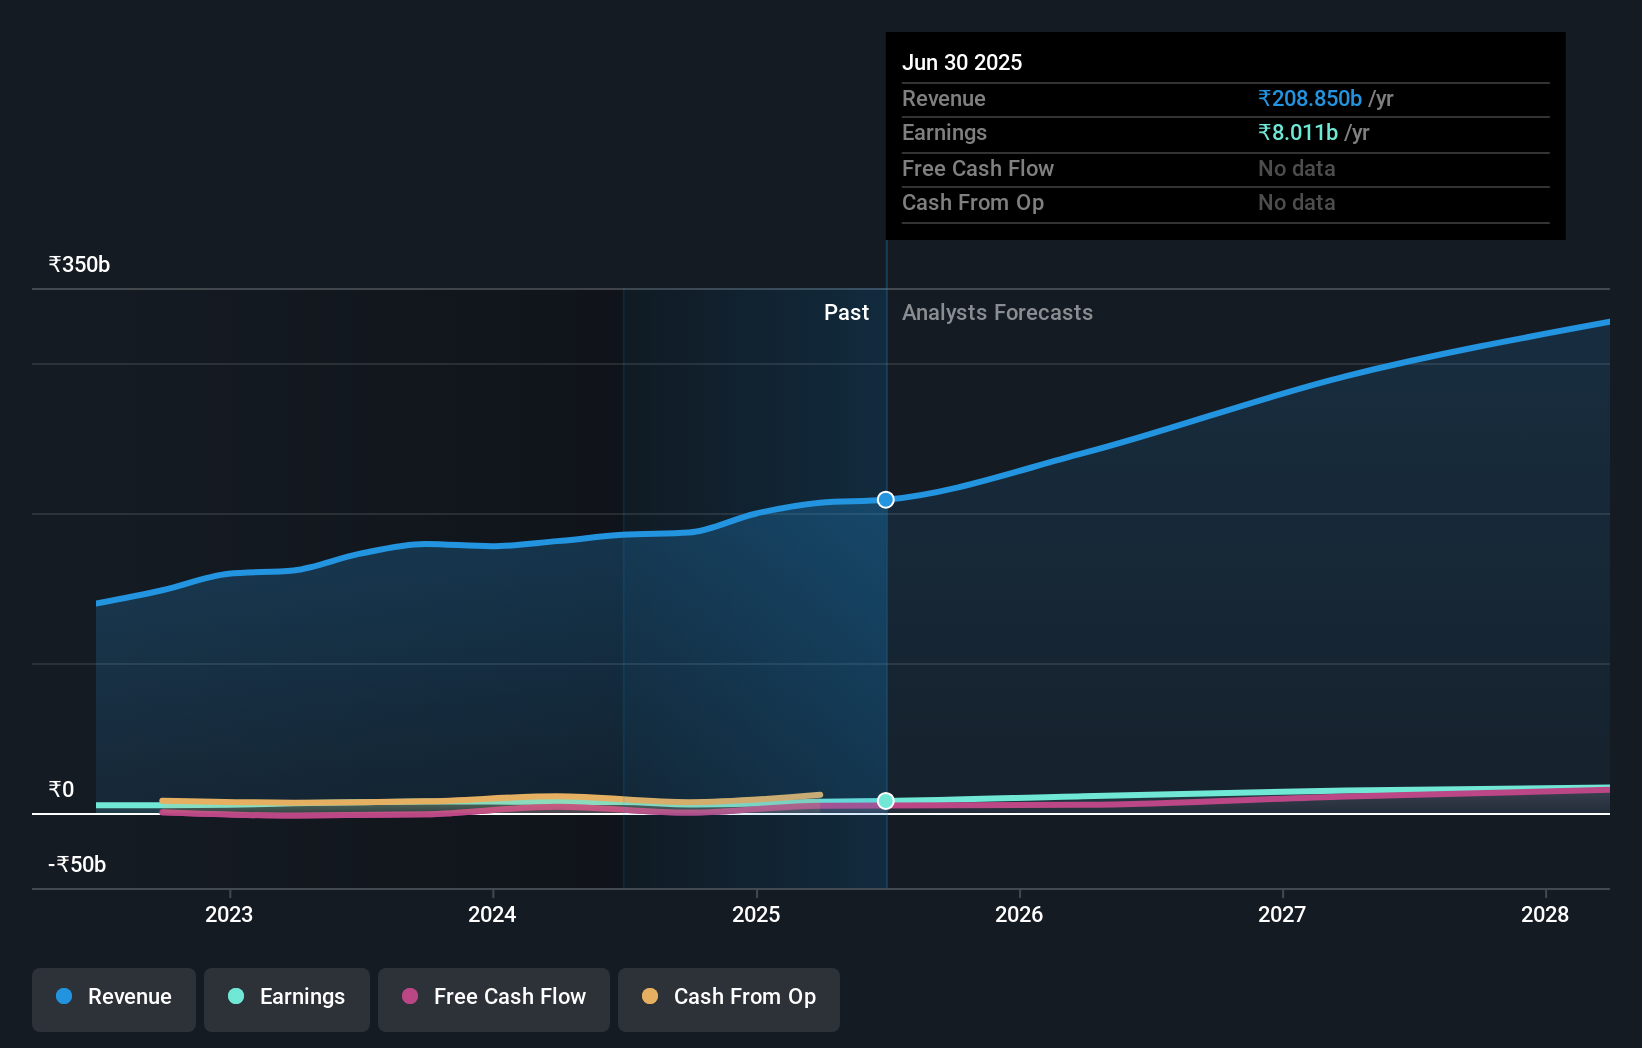The width and height of the screenshot is (1642, 1048).
Task: Click the ₹208.850b revenue value
Action: coord(1310,98)
